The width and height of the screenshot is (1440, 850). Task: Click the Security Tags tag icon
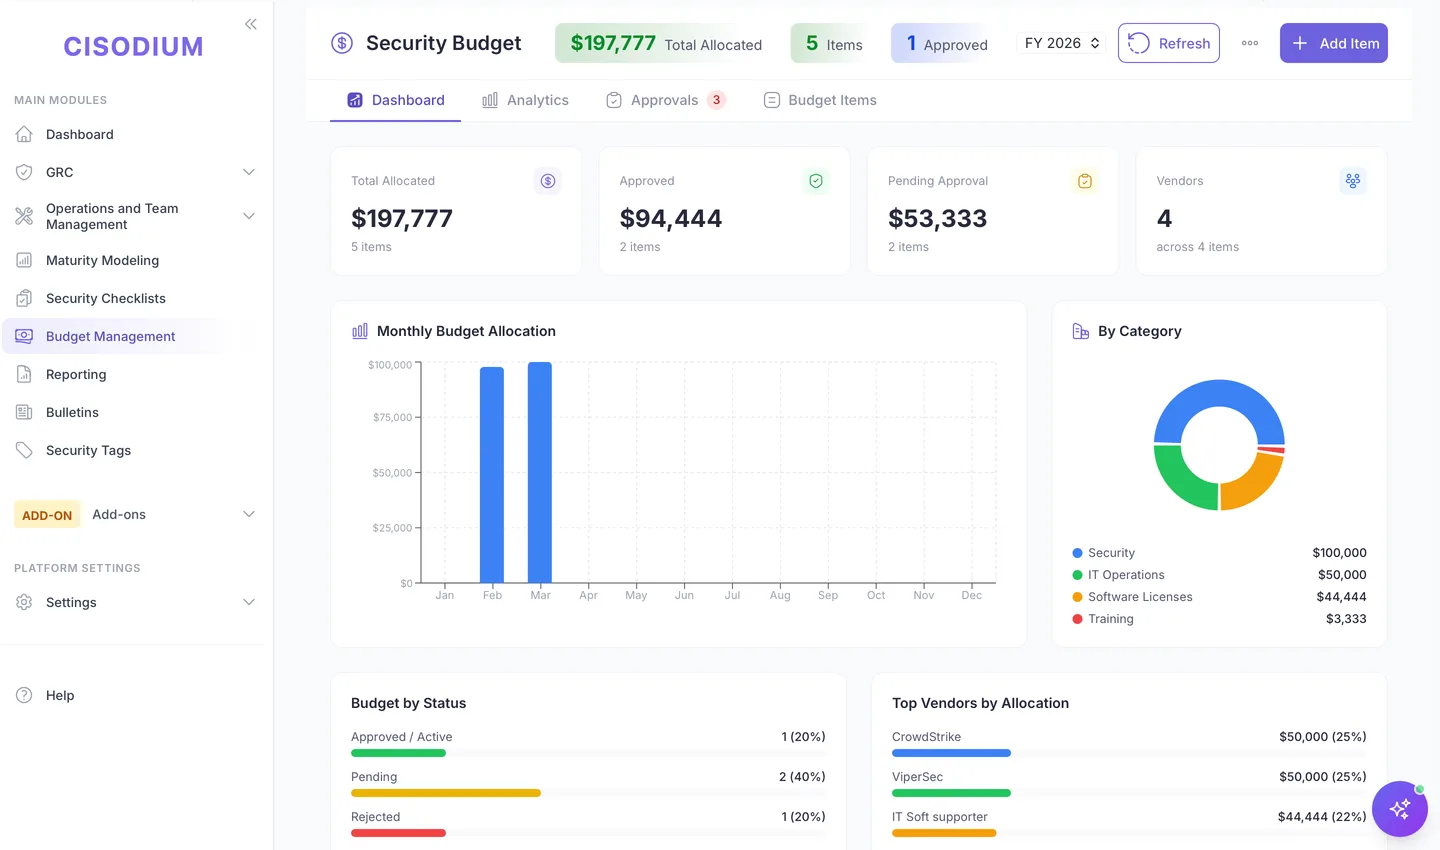pos(24,450)
